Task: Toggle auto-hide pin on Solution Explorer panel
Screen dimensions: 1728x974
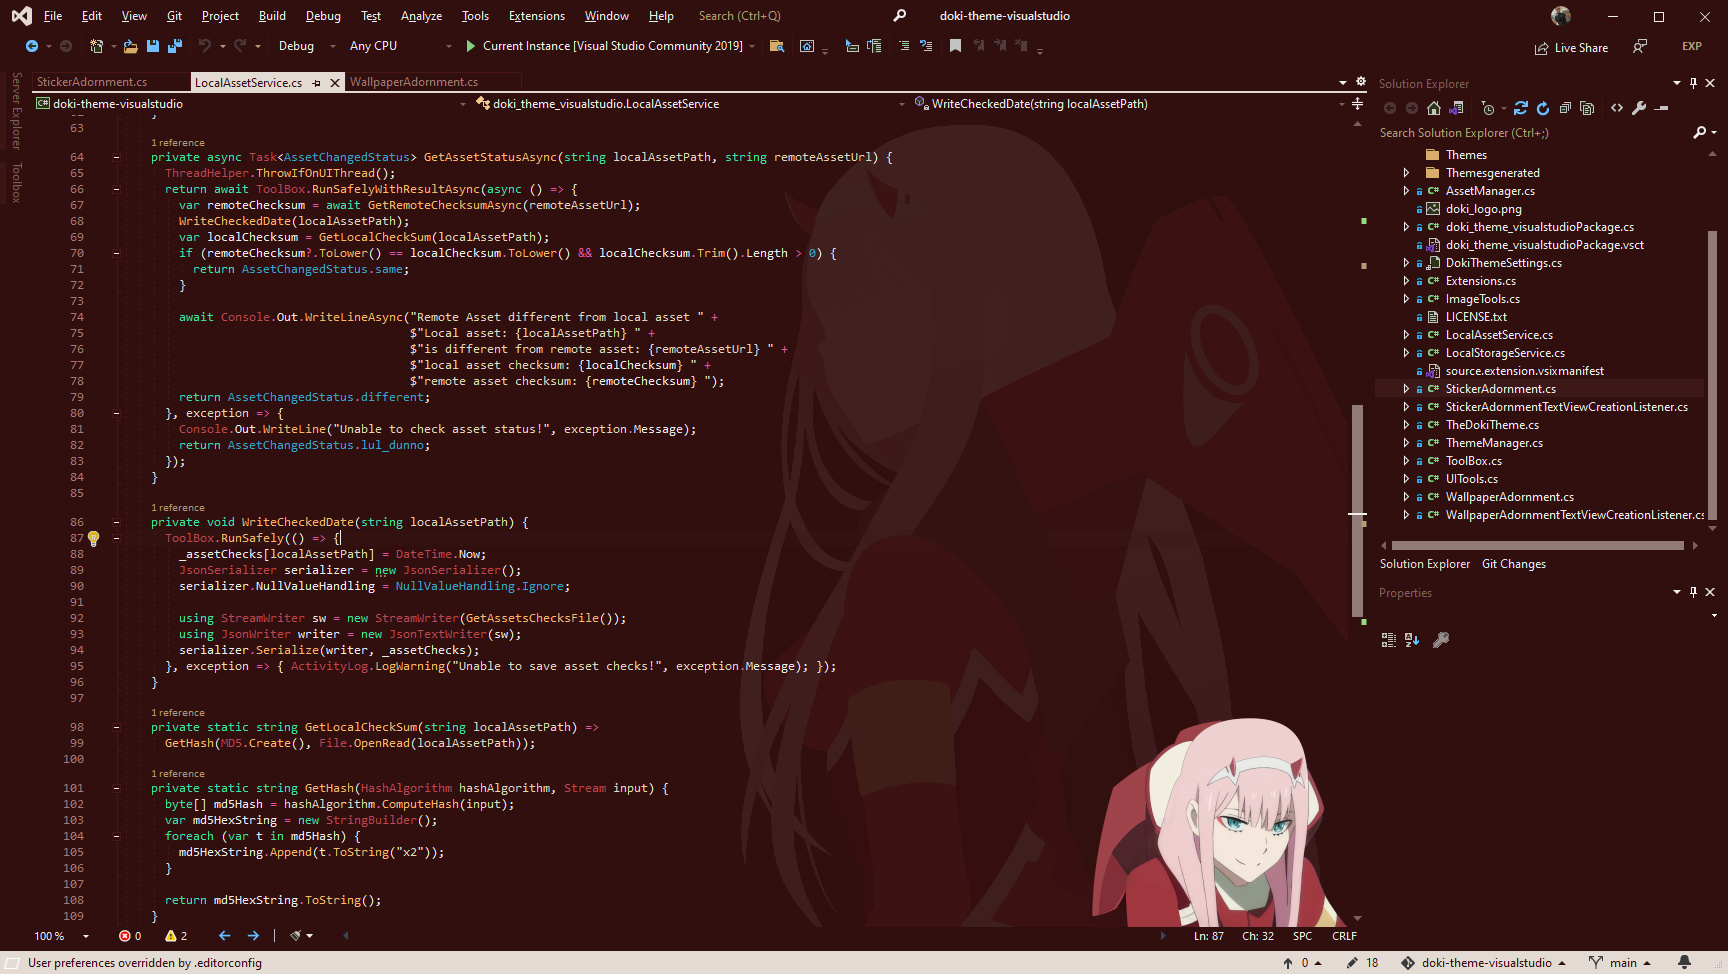Action: click(1693, 83)
